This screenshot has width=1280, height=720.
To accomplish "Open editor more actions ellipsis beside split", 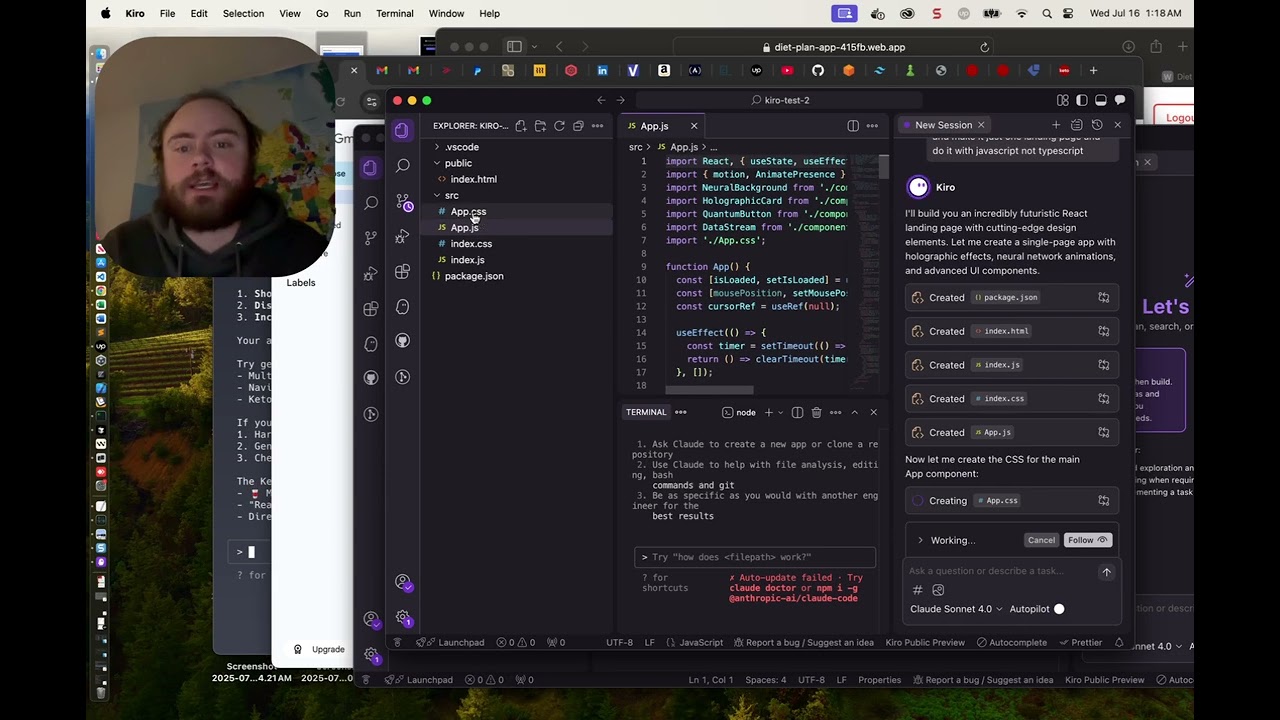I will [x=872, y=126].
